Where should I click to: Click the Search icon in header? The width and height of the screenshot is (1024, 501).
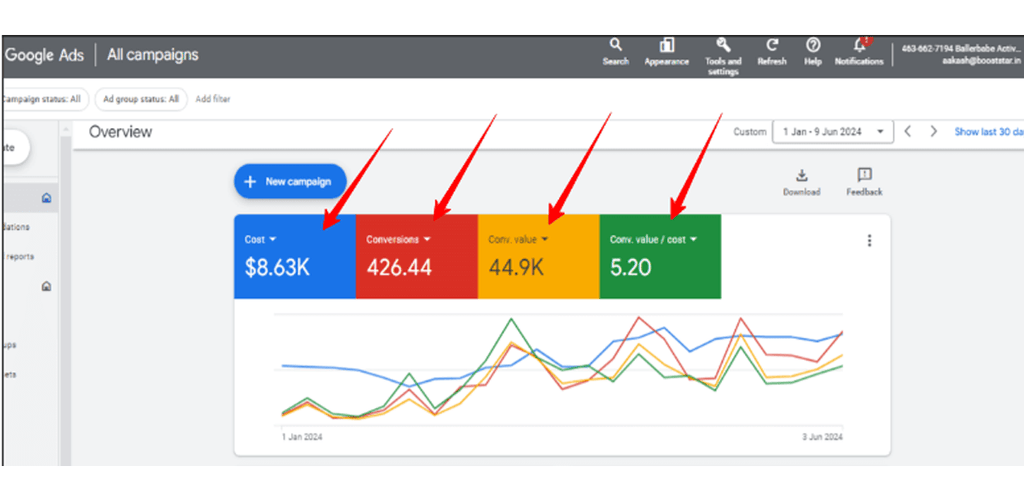[x=615, y=45]
